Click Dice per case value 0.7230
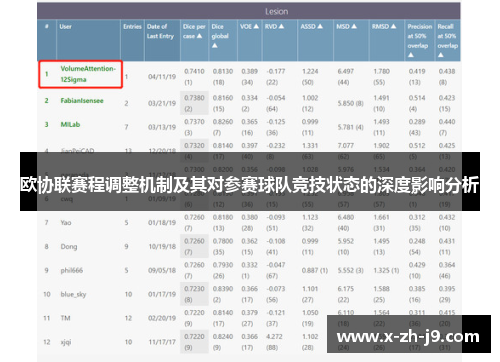 pyautogui.click(x=194, y=289)
